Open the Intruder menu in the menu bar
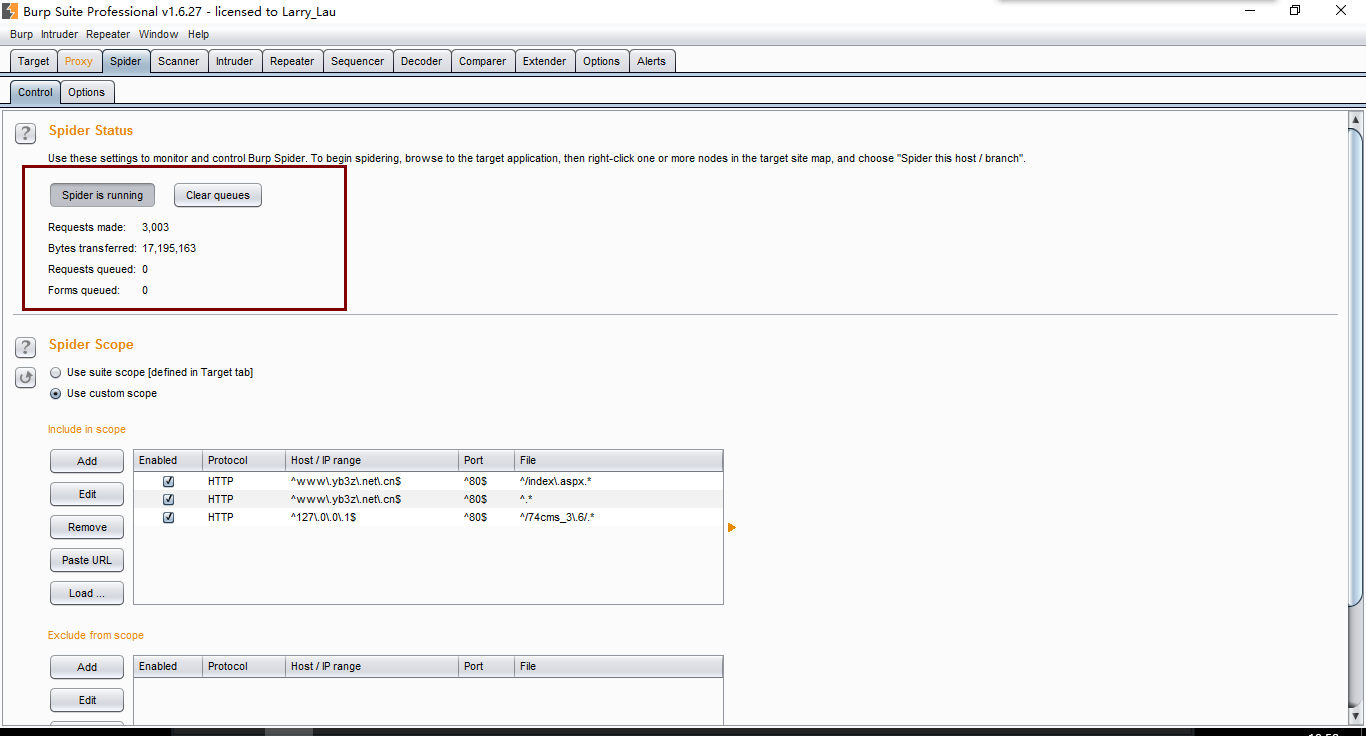 pyautogui.click(x=59, y=34)
